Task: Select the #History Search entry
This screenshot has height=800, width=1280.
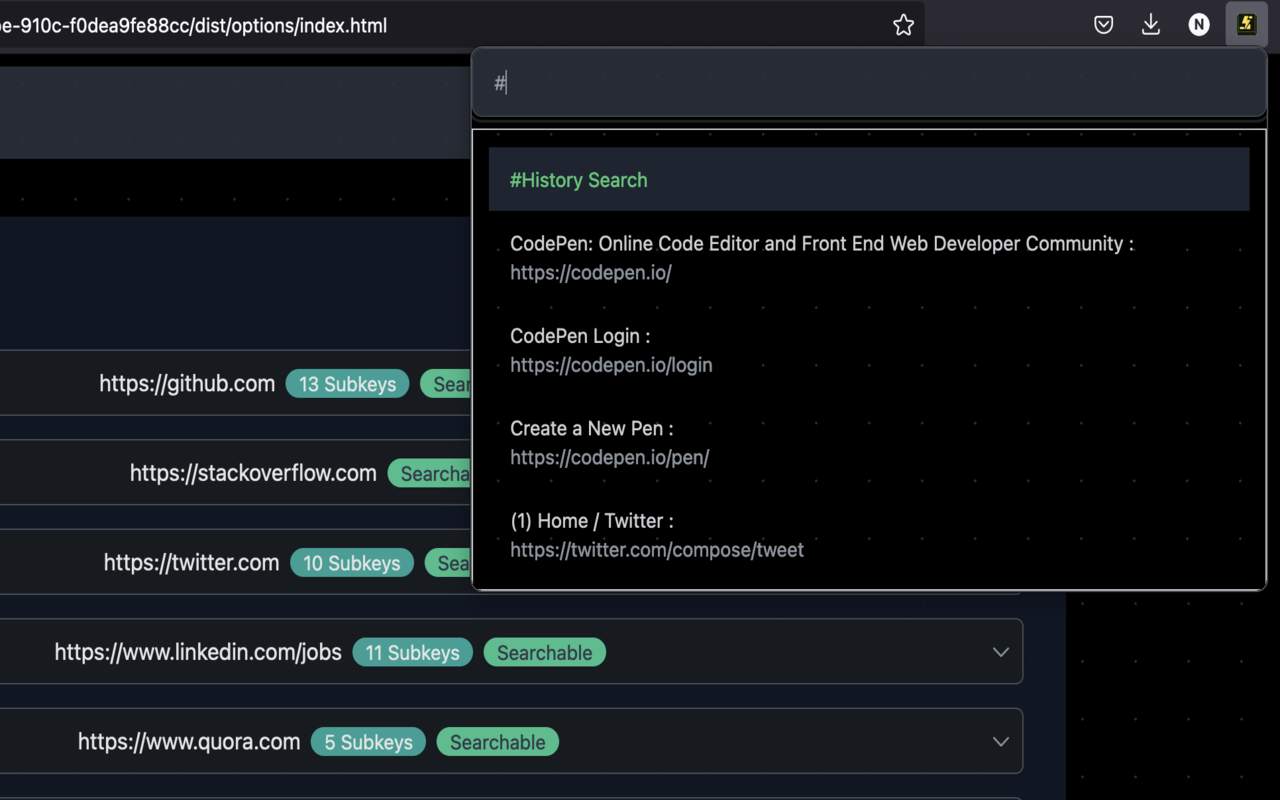Action: [x=869, y=180]
